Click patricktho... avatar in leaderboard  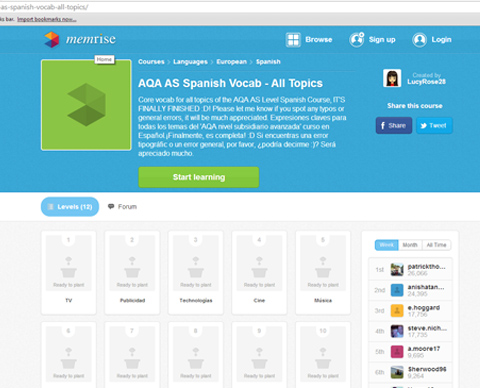point(397,269)
